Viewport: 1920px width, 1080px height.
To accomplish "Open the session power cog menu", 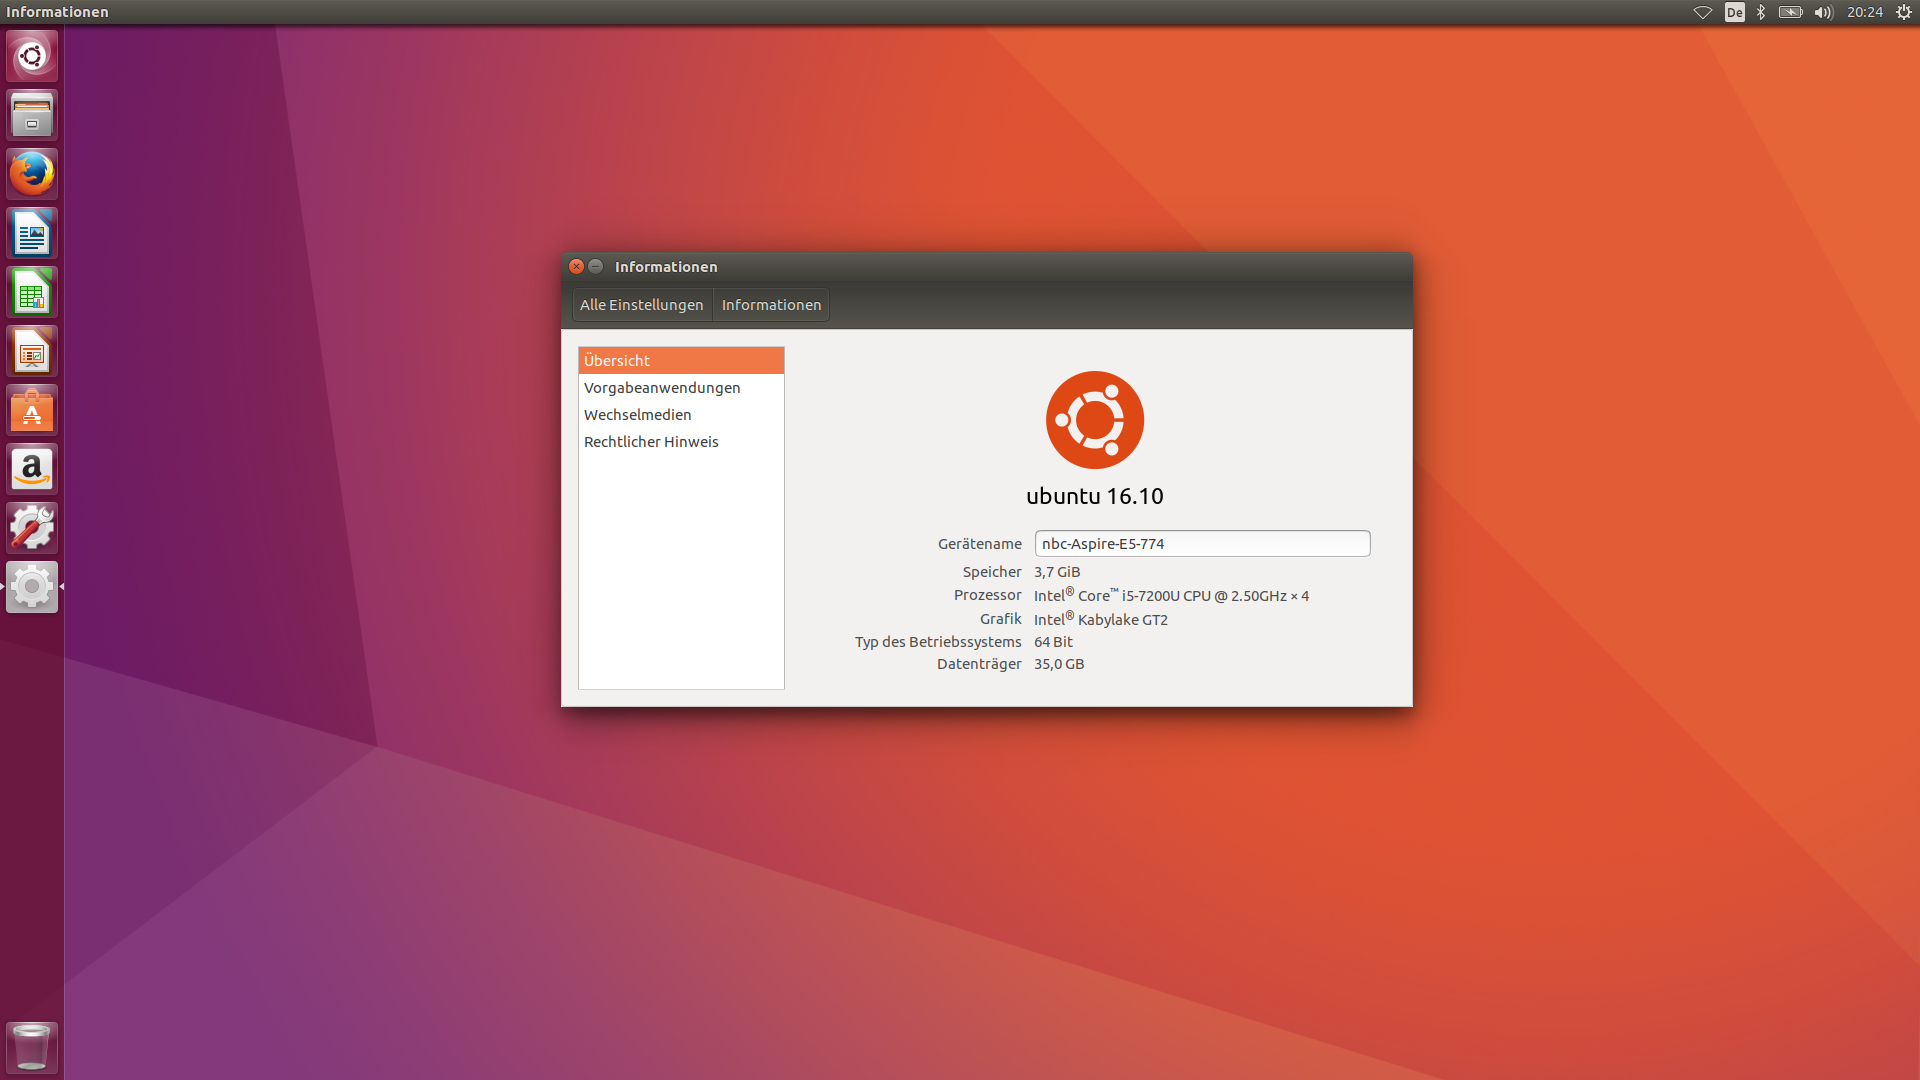I will (x=1904, y=12).
